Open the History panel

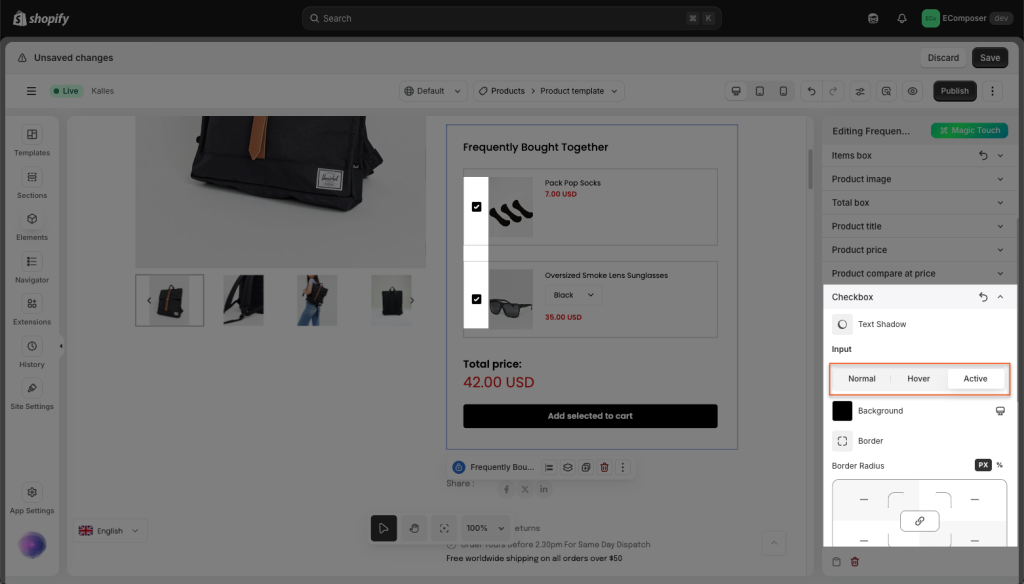[32, 352]
